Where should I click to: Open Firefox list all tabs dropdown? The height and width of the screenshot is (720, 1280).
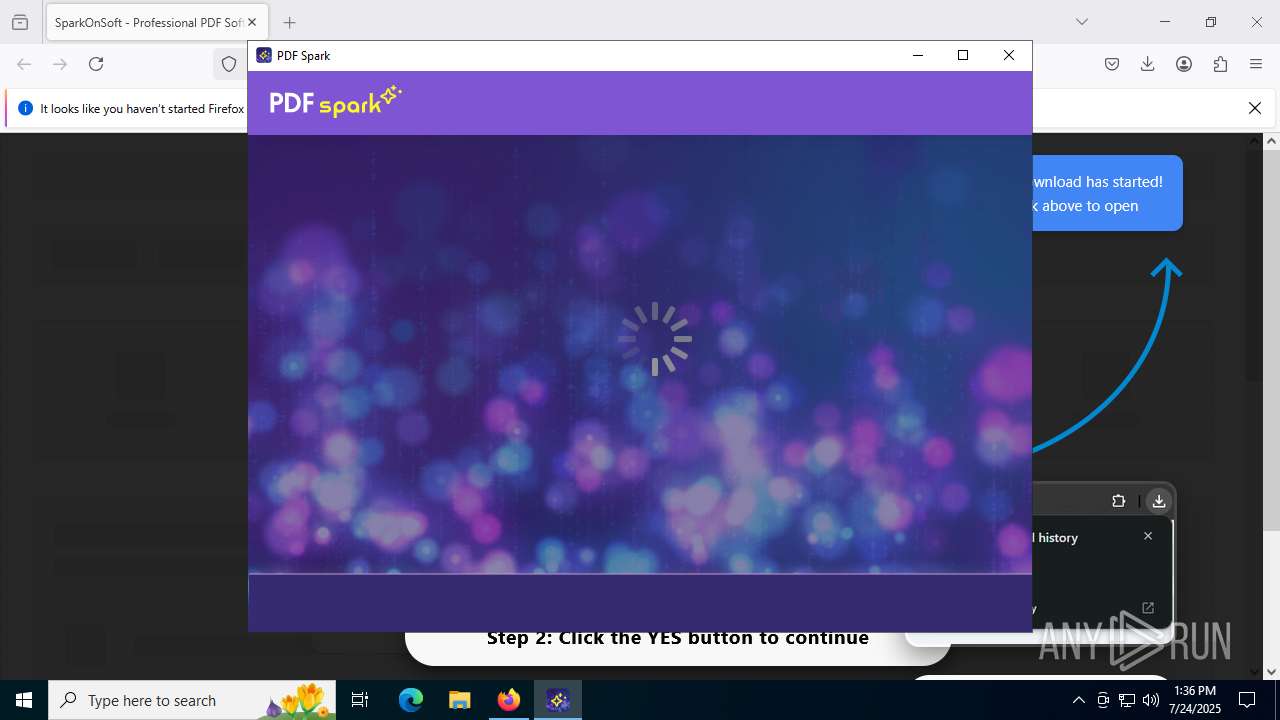(1081, 22)
